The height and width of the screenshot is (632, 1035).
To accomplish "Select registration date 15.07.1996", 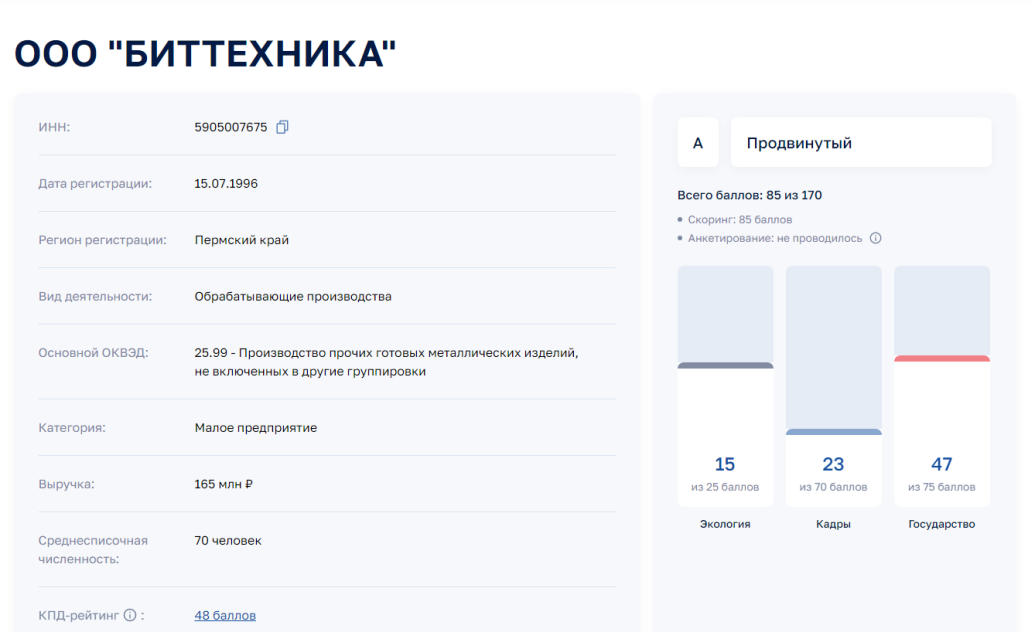I will coord(226,184).
